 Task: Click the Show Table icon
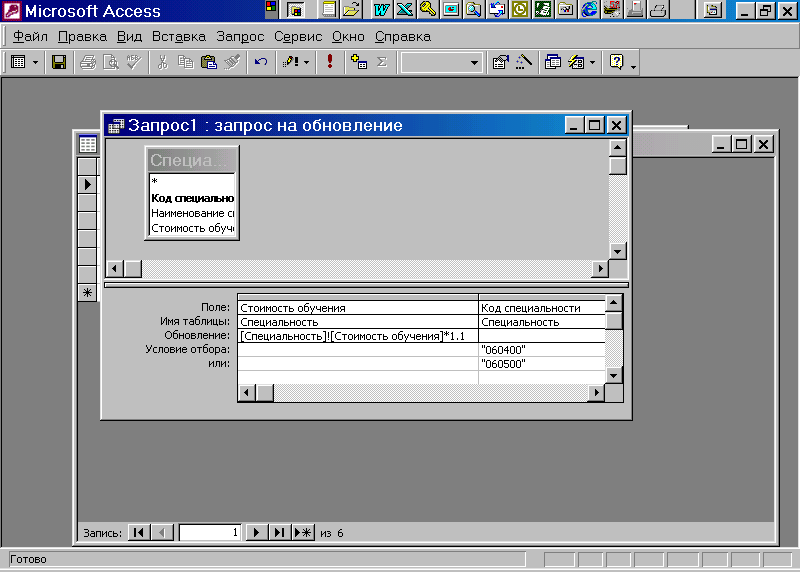359,62
